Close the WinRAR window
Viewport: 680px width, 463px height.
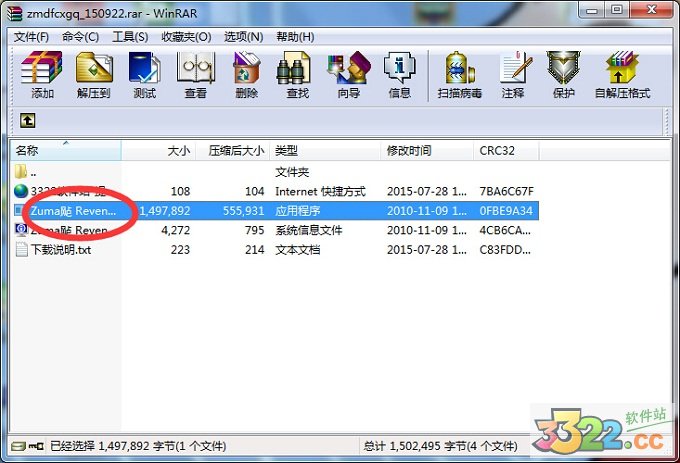[651, 10]
